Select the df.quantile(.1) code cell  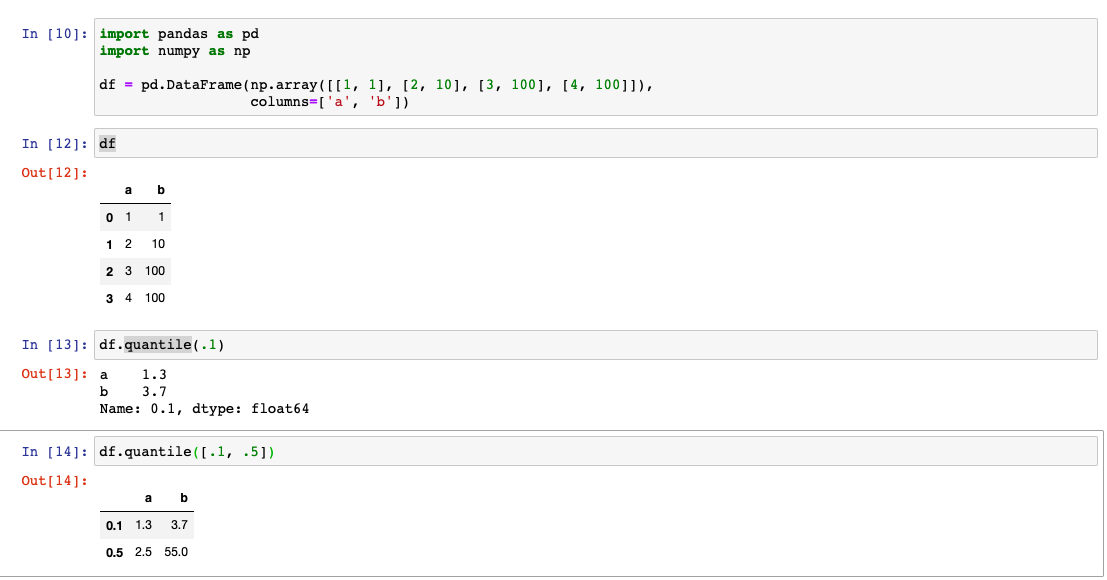coord(400,344)
